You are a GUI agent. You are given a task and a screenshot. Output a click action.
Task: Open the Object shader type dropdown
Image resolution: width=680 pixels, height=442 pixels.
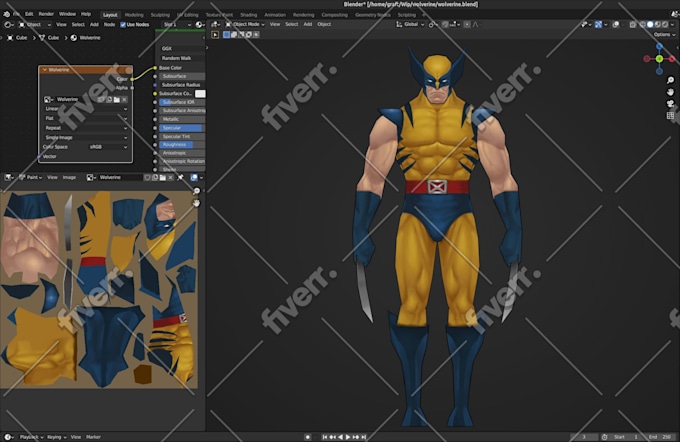point(34,25)
